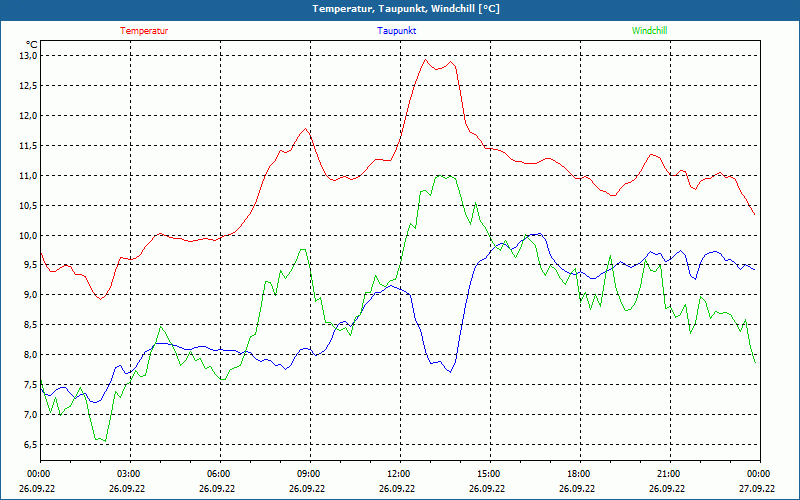Click the 09:00 time axis label
800x500 pixels.
[x=308, y=474]
